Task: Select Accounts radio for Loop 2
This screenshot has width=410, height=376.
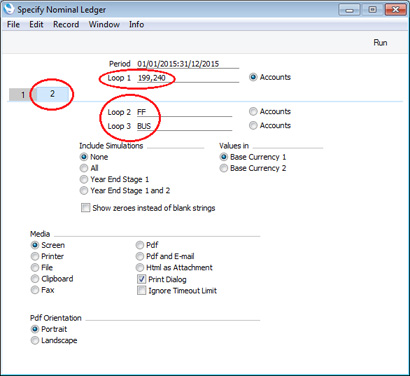Action: click(253, 111)
